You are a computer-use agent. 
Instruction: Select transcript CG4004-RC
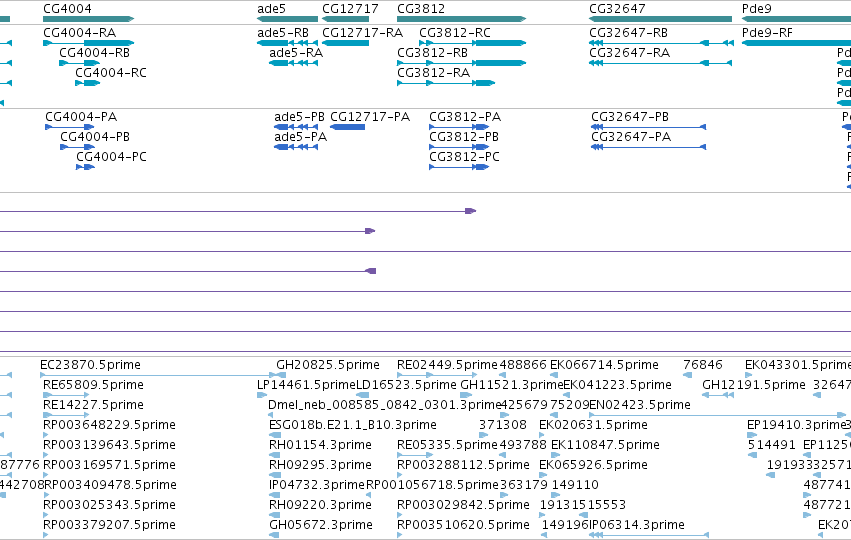[x=87, y=83]
